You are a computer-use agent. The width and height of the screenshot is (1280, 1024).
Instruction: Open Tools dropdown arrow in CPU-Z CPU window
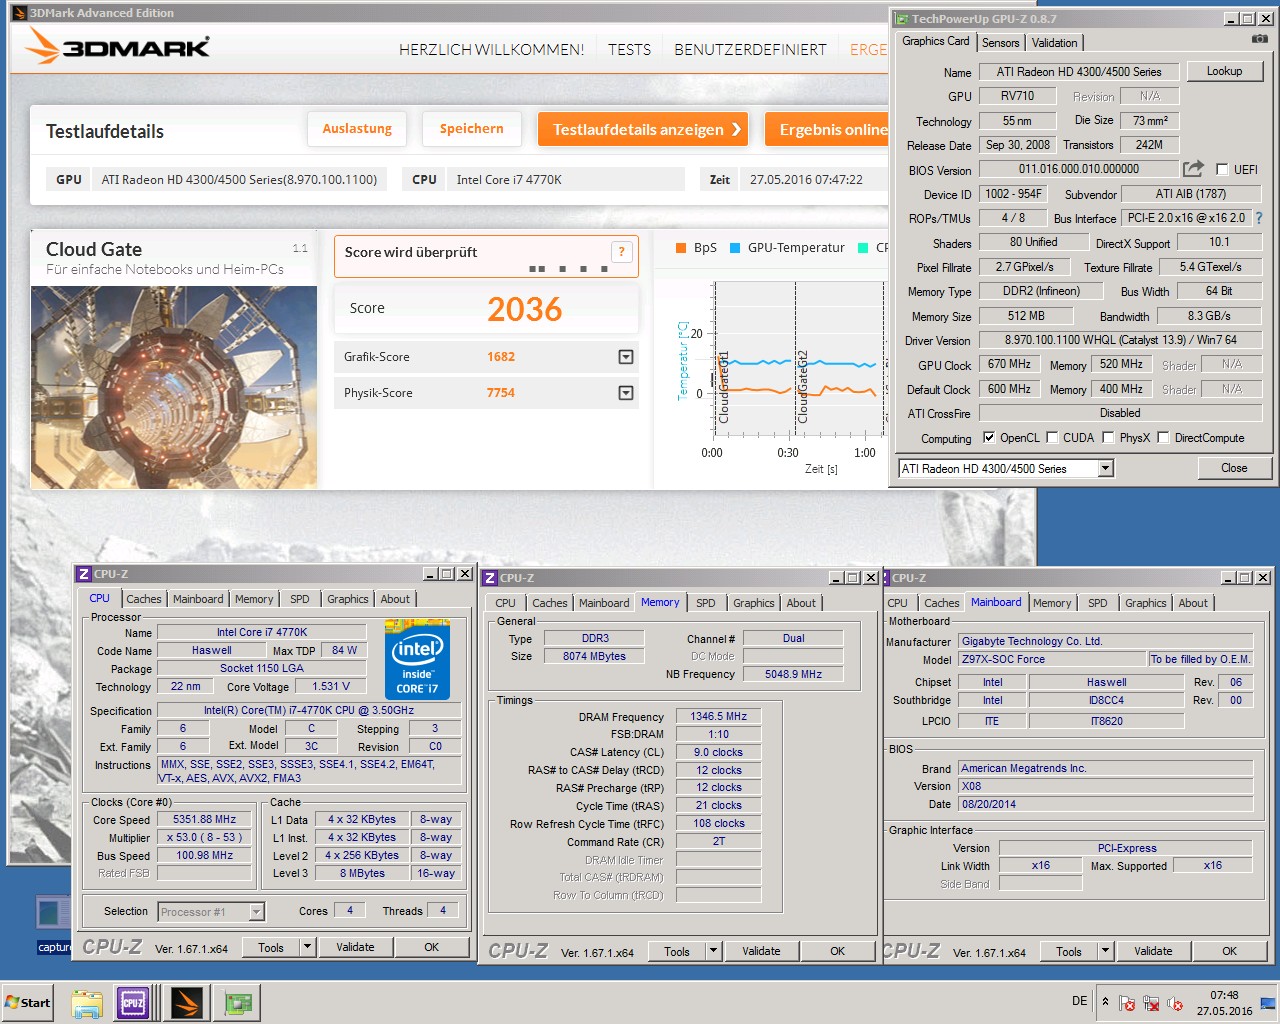307,946
